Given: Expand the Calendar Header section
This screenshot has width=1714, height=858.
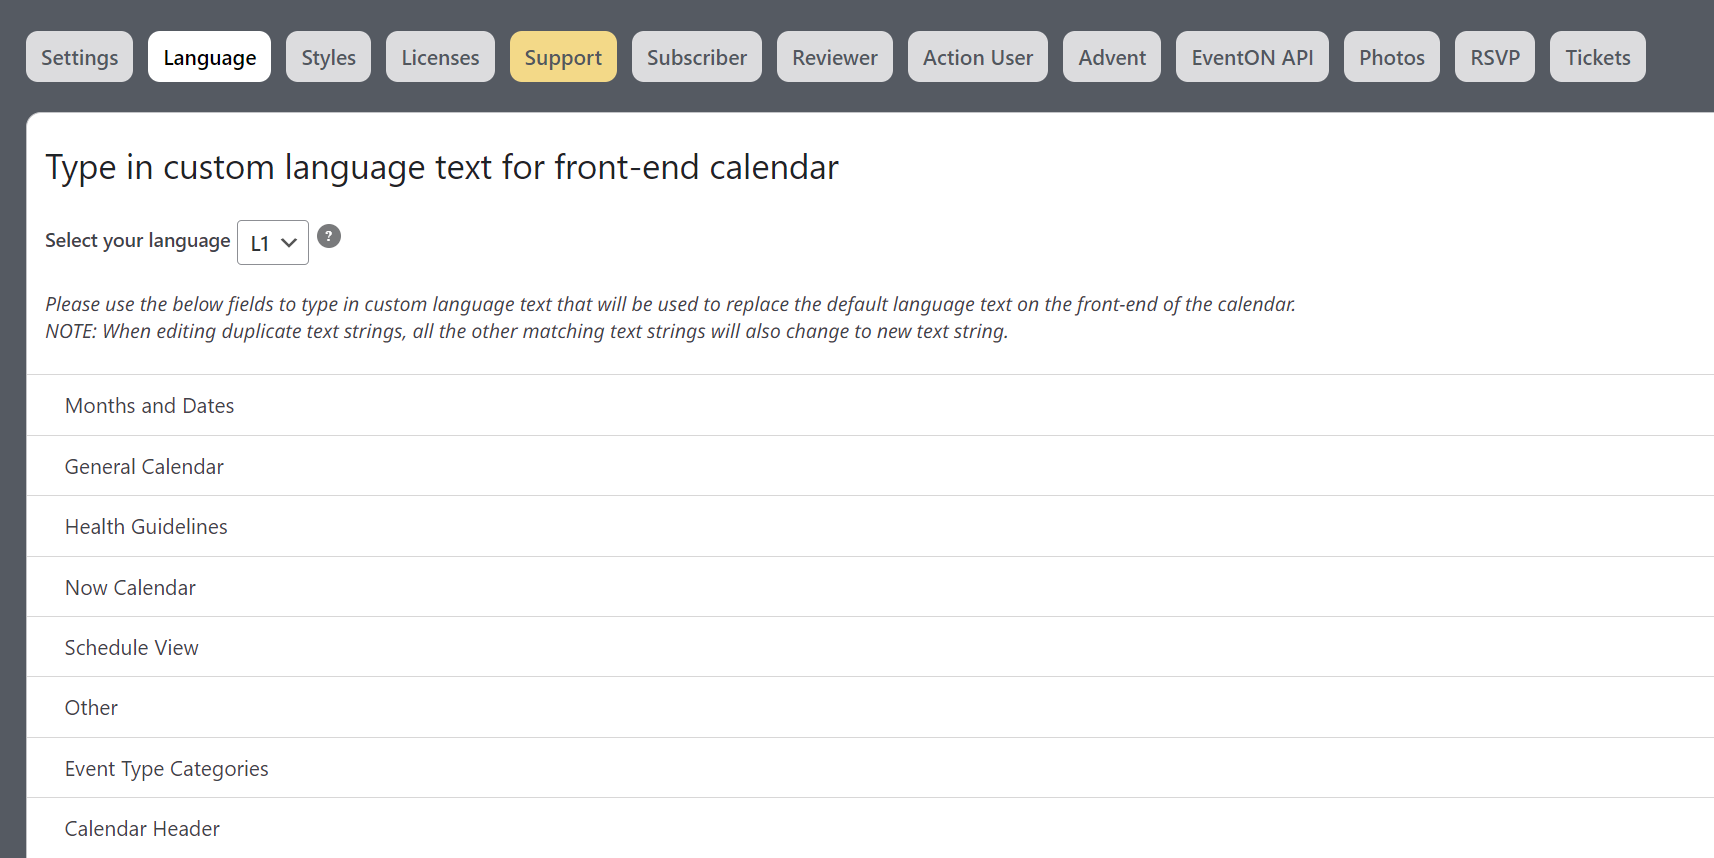Looking at the screenshot, I should [870, 828].
